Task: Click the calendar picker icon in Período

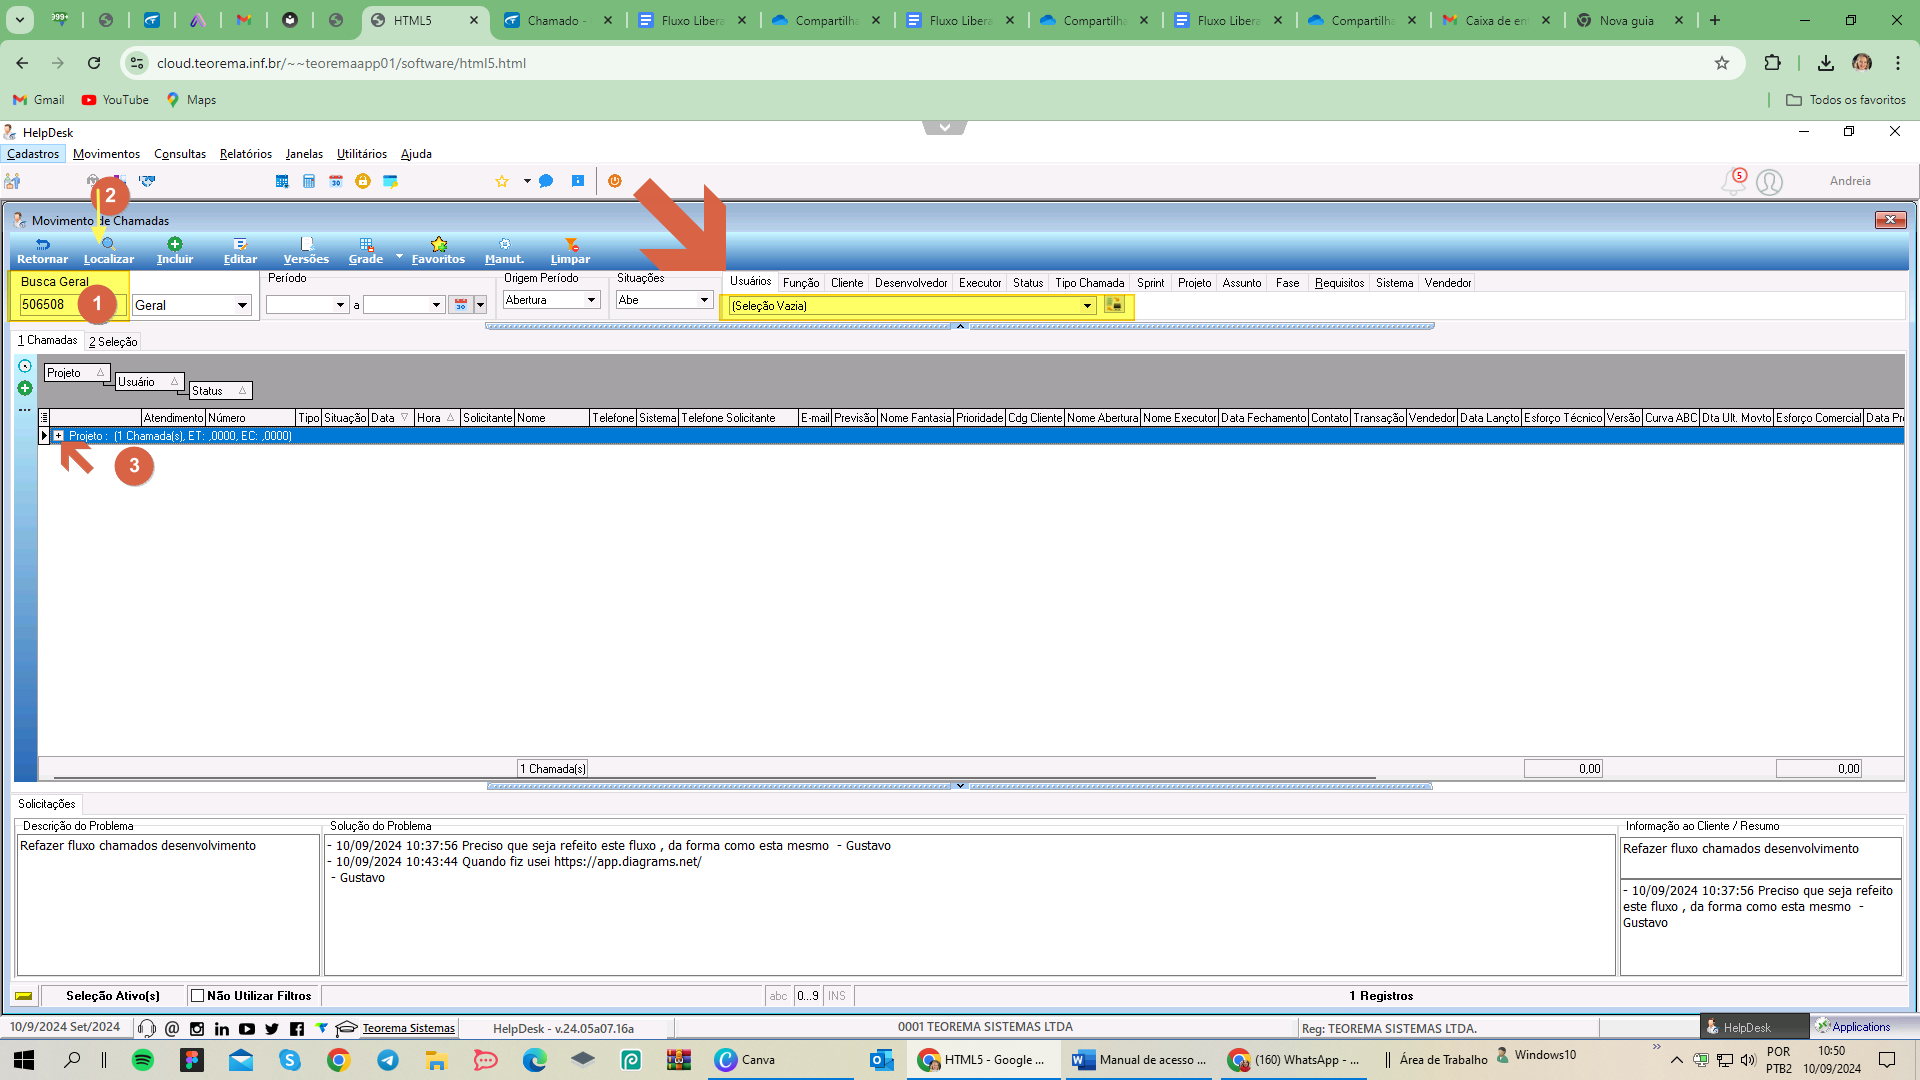Action: (461, 304)
